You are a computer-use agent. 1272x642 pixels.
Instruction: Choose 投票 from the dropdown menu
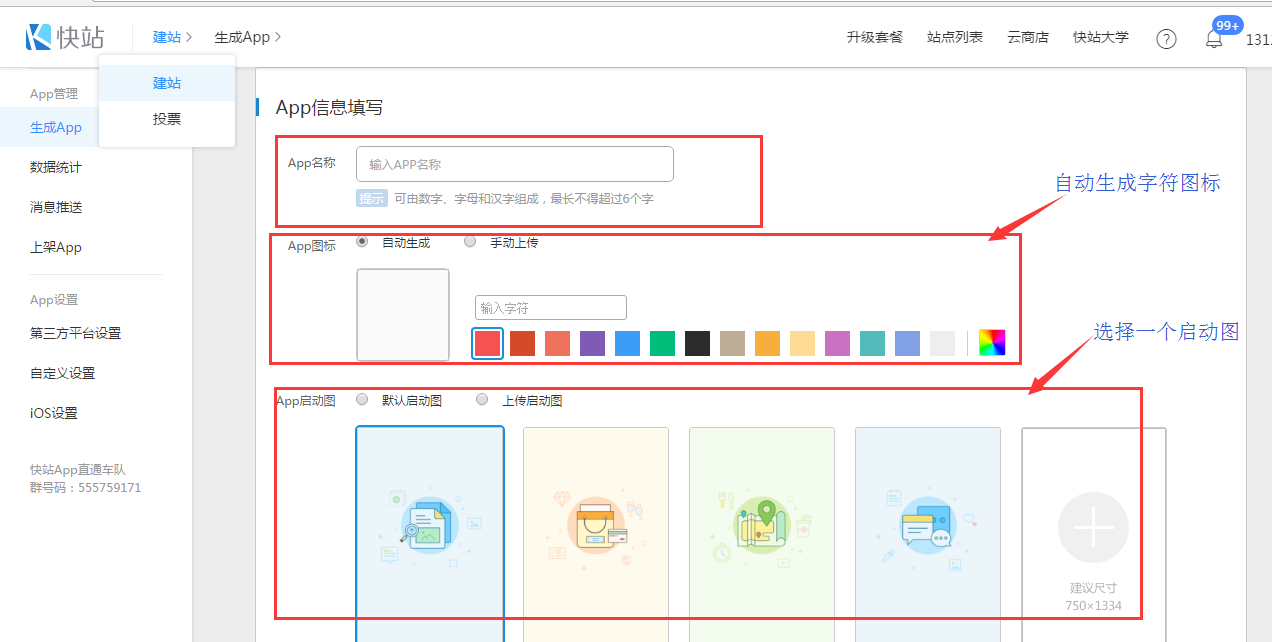[x=167, y=119]
